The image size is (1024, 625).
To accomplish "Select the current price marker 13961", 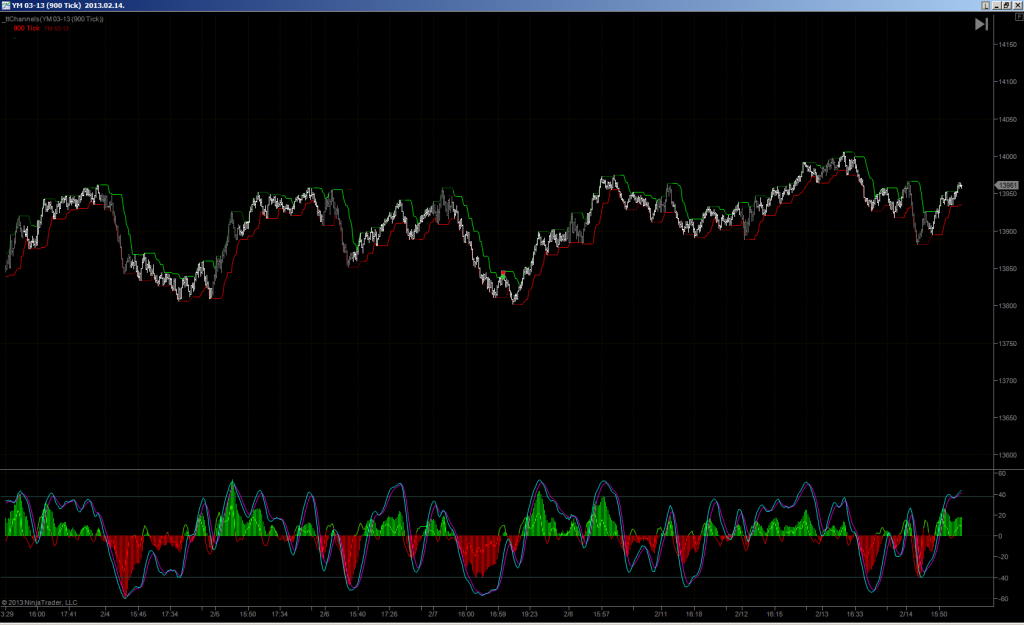I will pos(1006,185).
